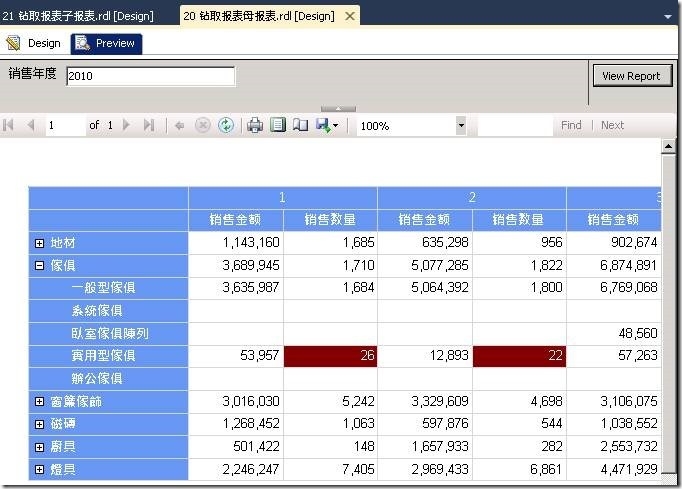Click the current page number field
Image resolution: width=682 pixels, height=489 pixels.
point(65,125)
